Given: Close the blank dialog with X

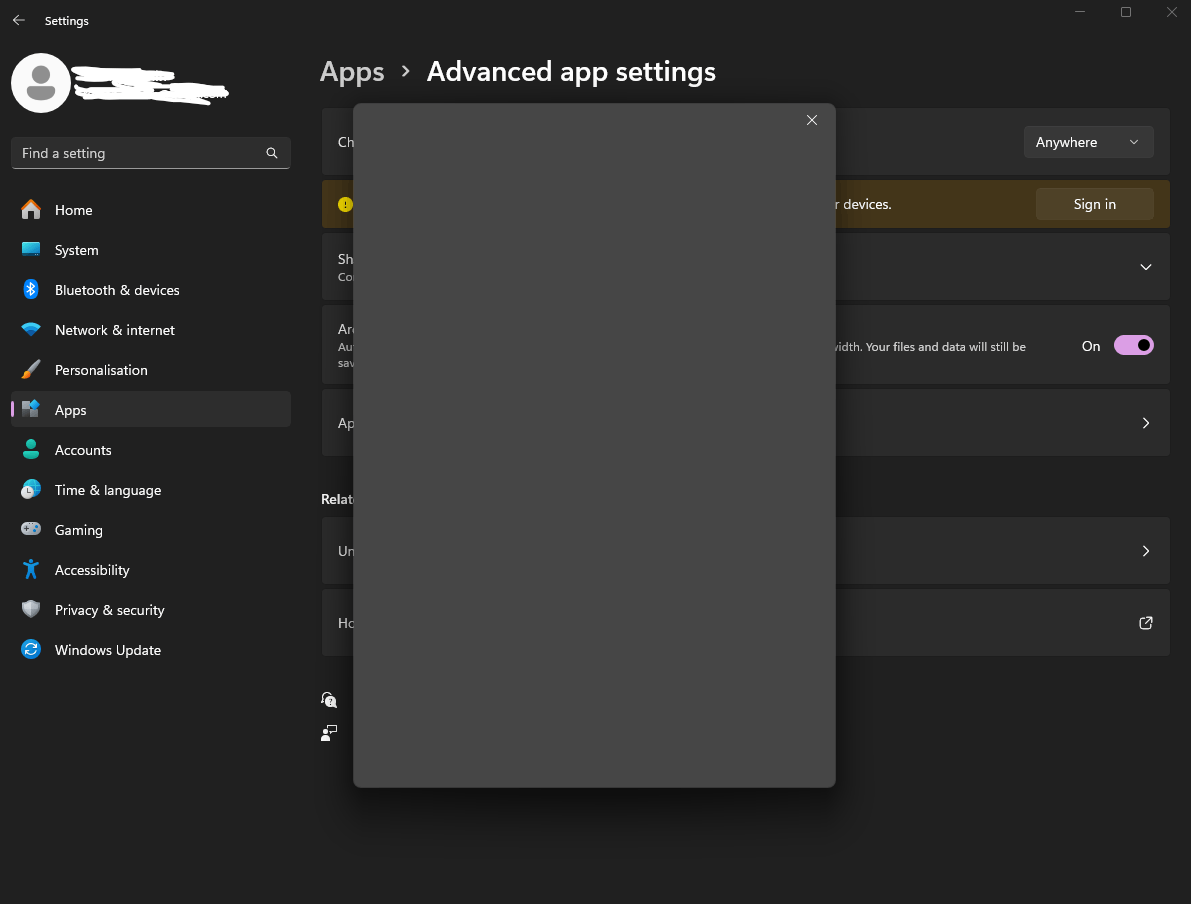Looking at the screenshot, I should pos(812,120).
